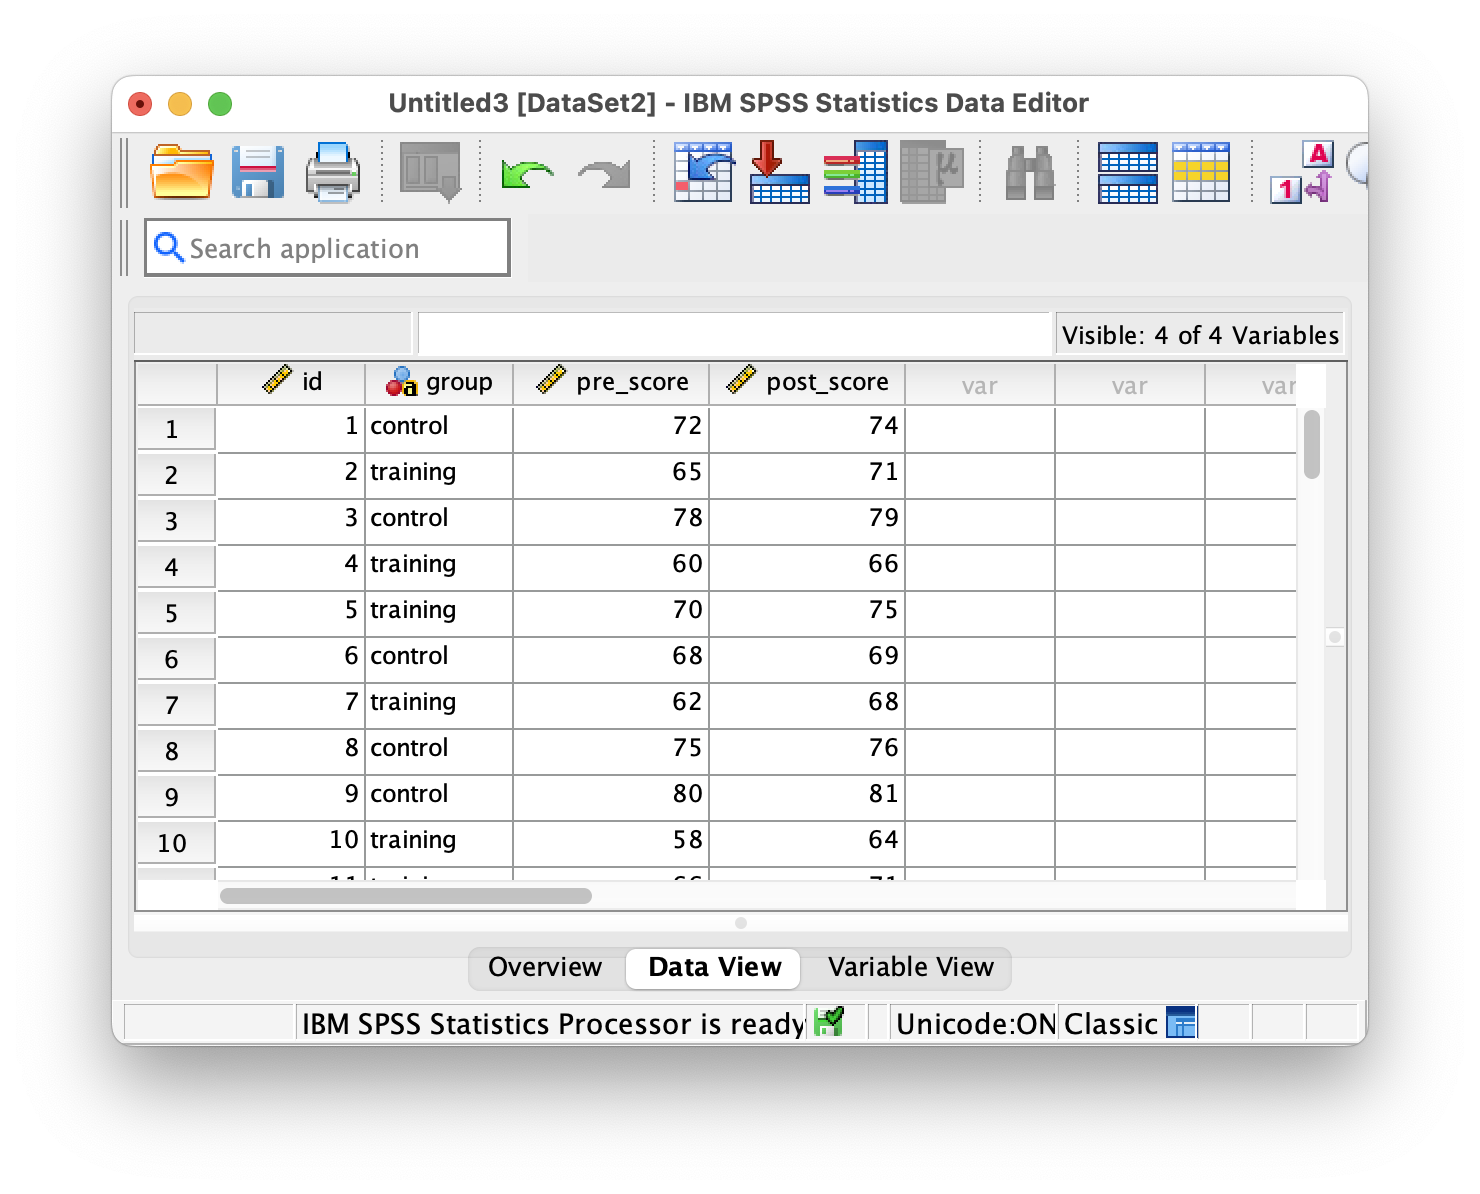
Task: Click the Insert variable icon
Action: point(1201,172)
